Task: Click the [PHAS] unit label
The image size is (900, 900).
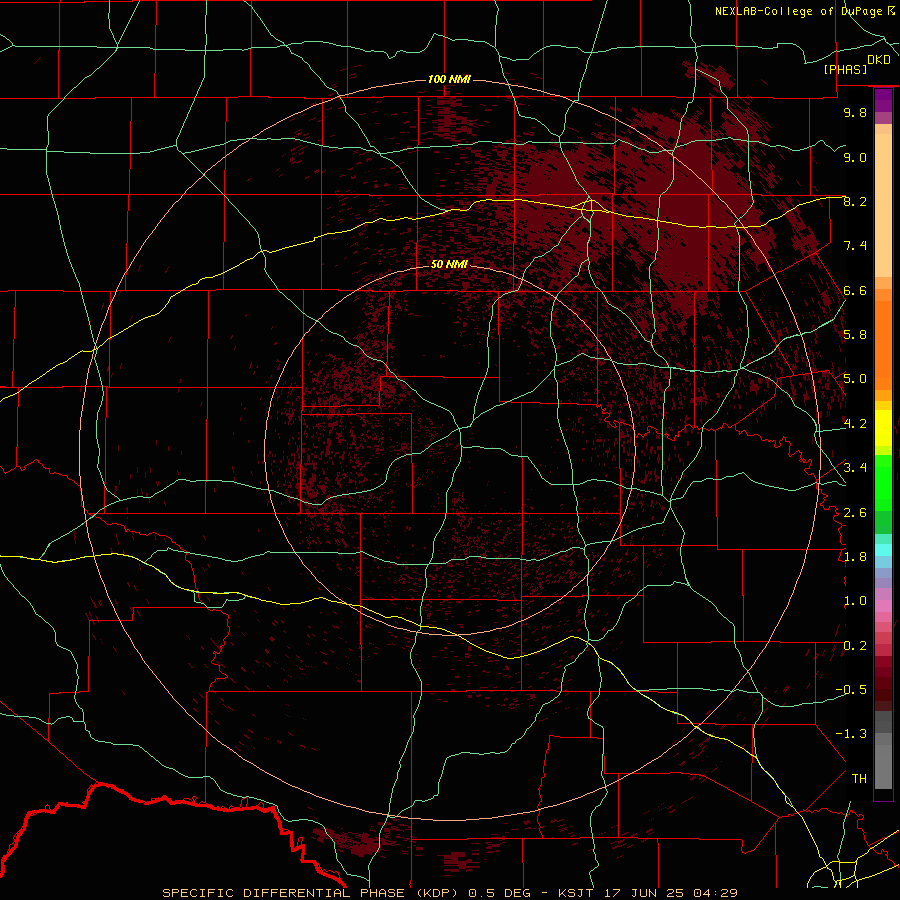Action: [845, 70]
